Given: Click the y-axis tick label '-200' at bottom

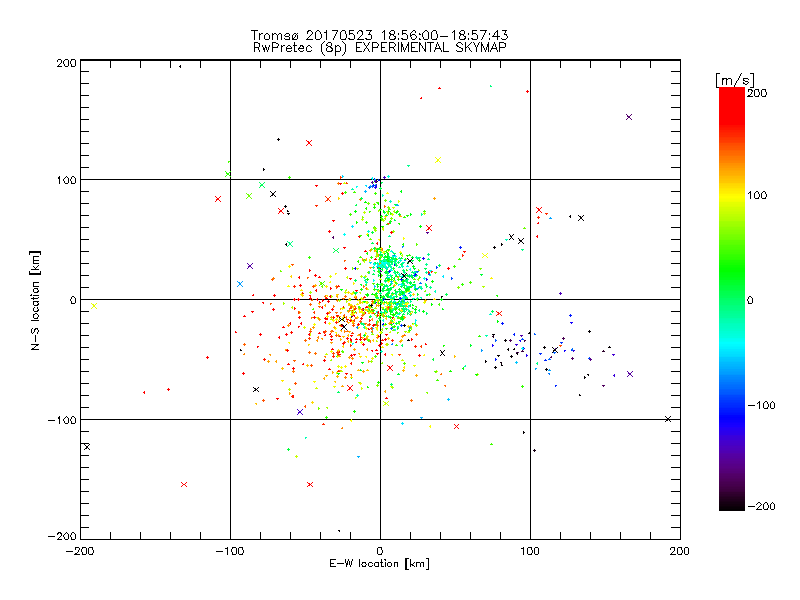Looking at the screenshot, I should pyautogui.click(x=62, y=536).
